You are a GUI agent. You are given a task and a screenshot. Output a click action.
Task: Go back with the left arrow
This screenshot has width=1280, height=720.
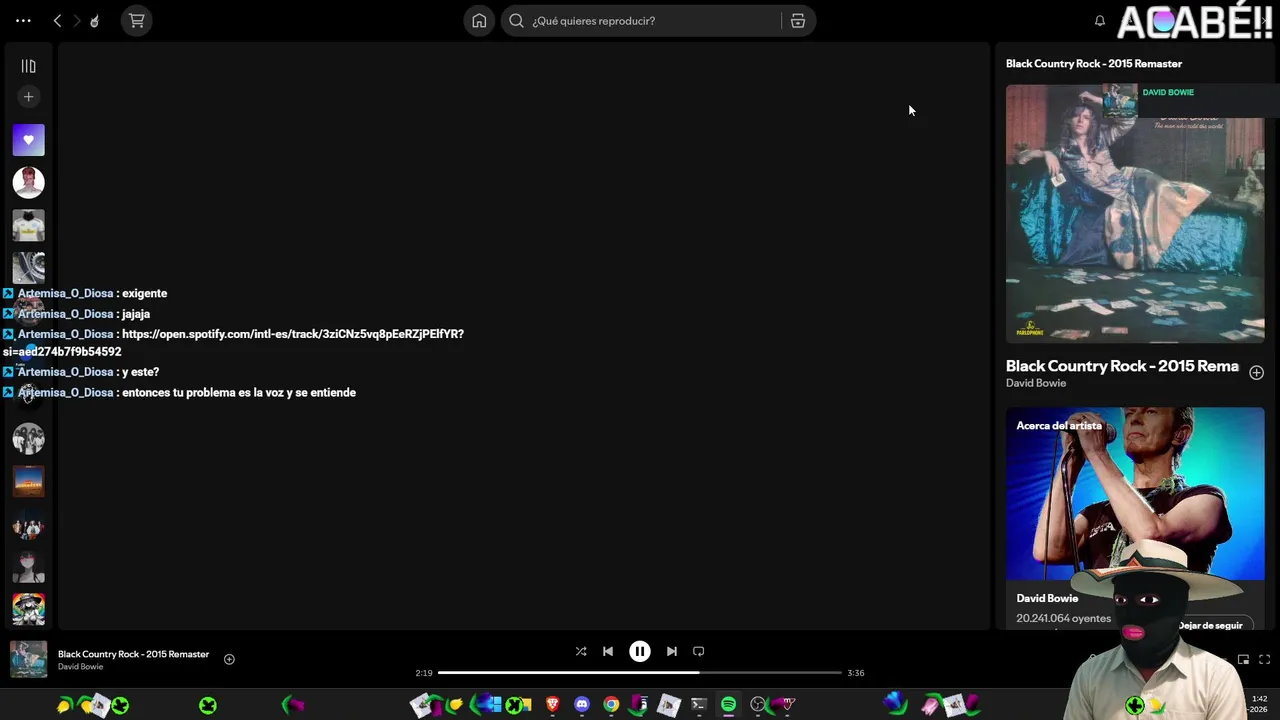(x=57, y=20)
